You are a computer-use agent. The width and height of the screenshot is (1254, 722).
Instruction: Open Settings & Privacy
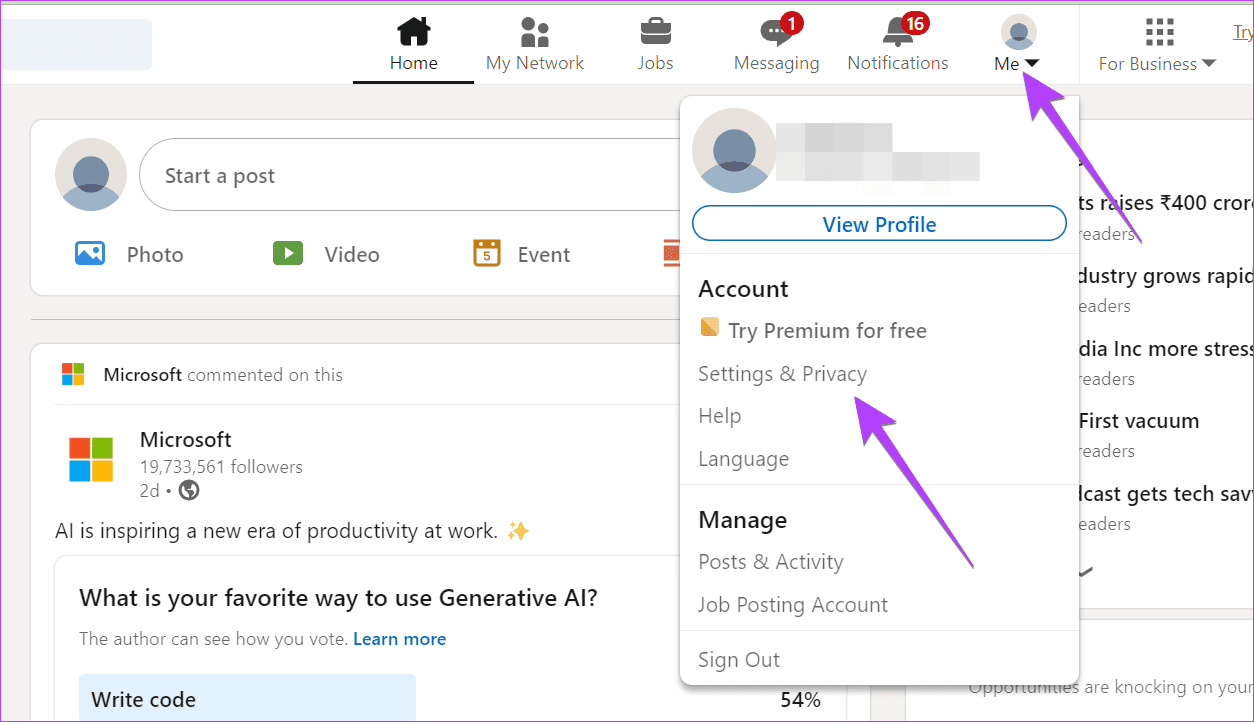pos(783,374)
